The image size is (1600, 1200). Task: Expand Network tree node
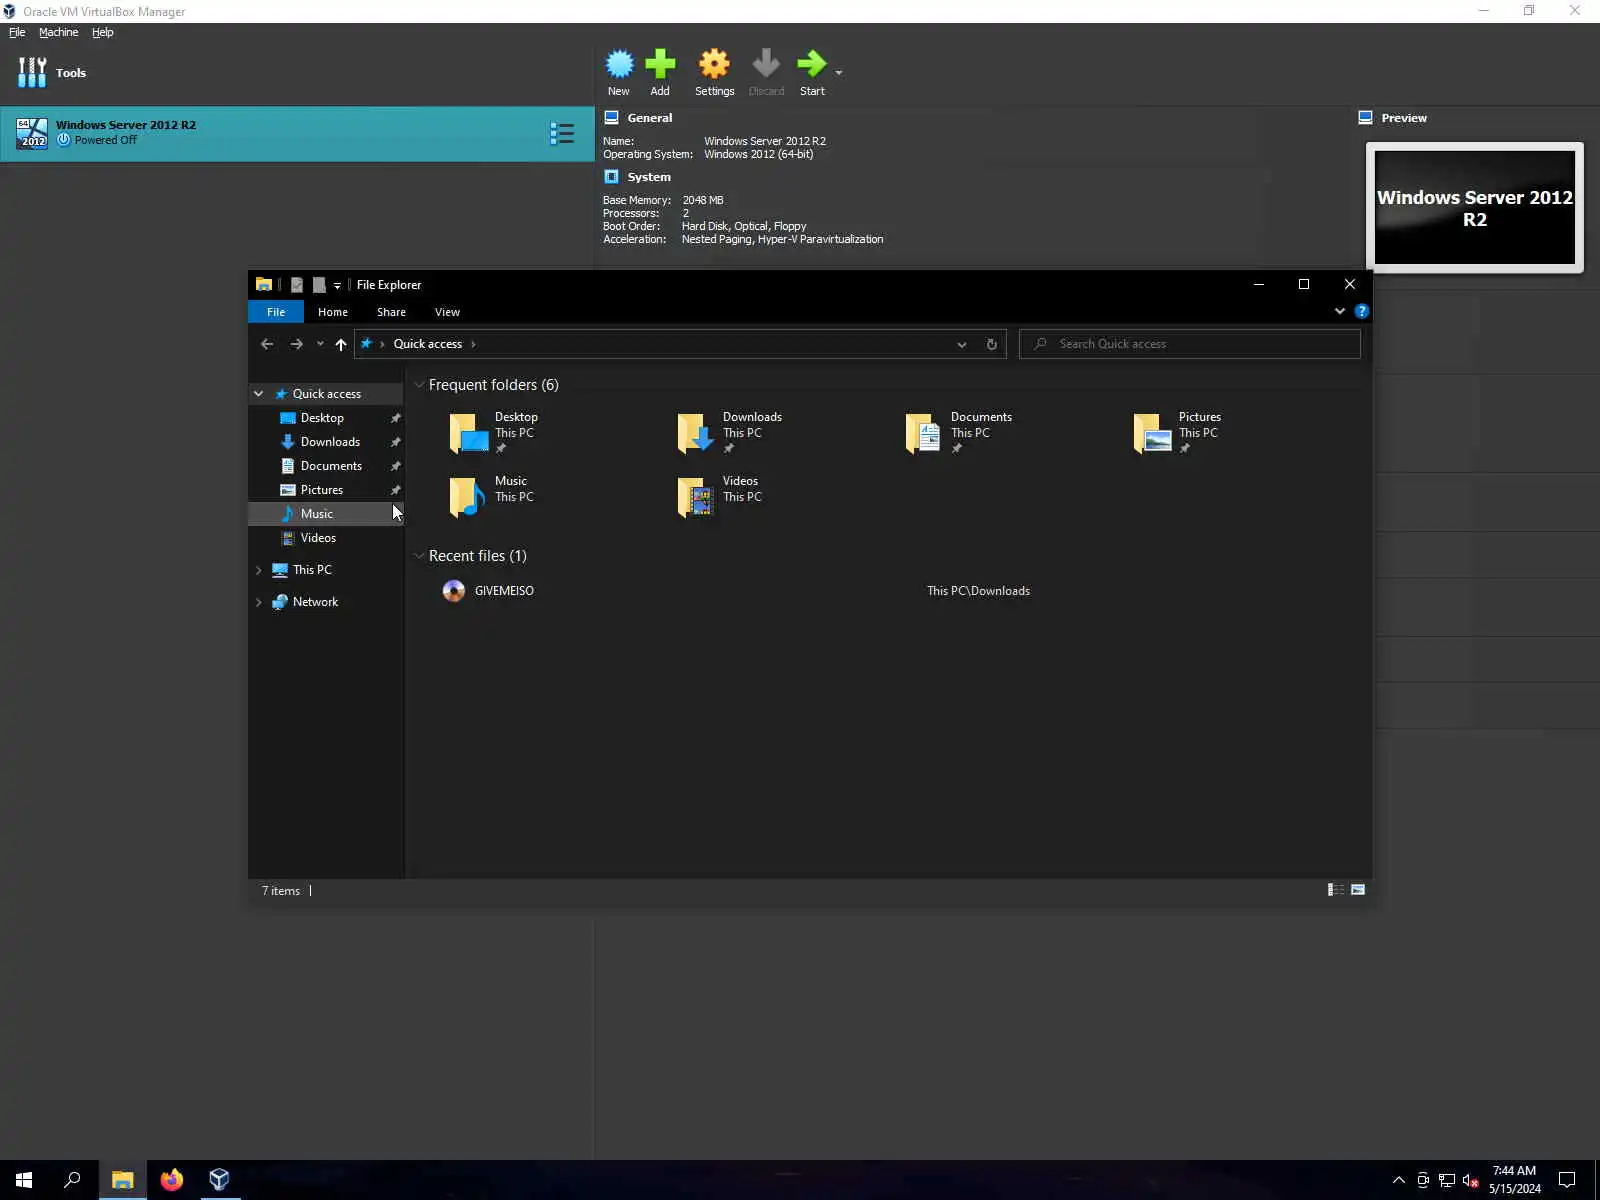coord(259,602)
